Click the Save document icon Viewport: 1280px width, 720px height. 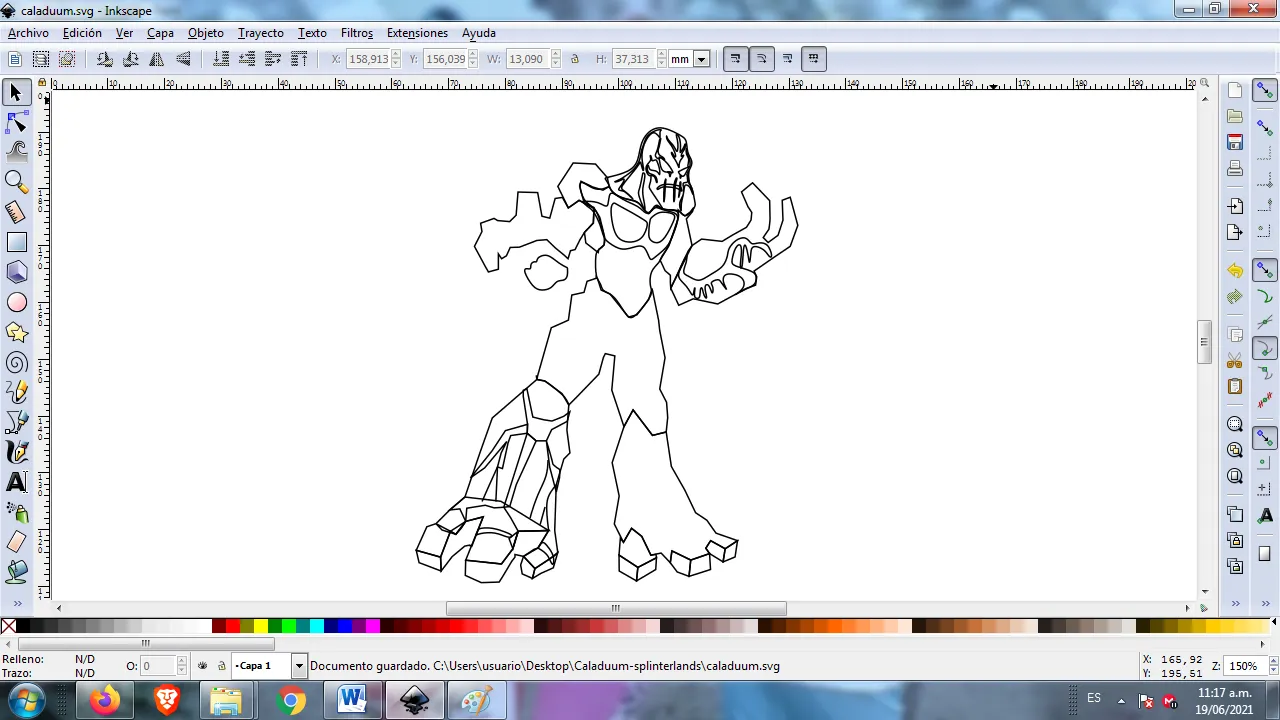(x=1235, y=142)
